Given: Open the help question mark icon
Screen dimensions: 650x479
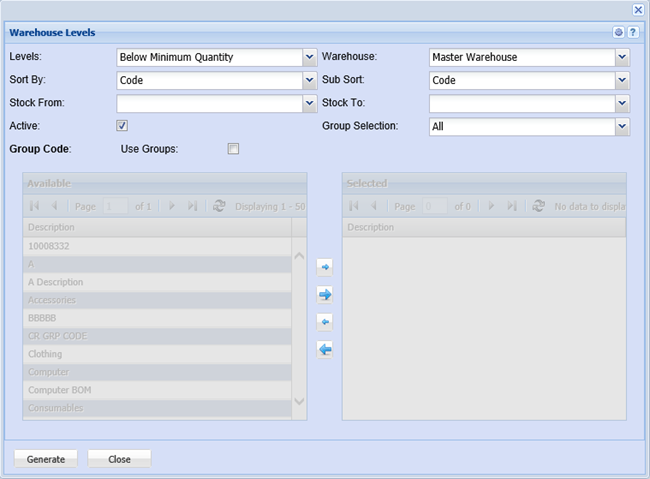Looking at the screenshot, I should tap(632, 32).
